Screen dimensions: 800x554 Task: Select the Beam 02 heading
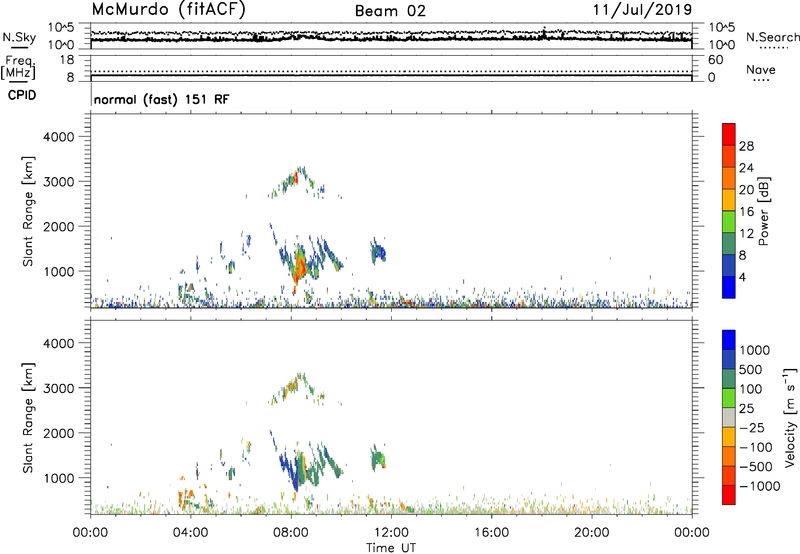click(390, 11)
